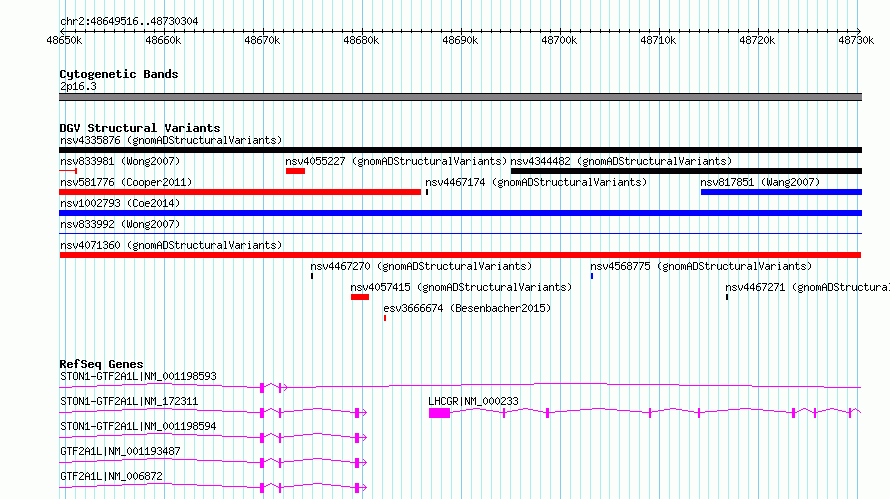Click the 48670k ruler tick label
The height and width of the screenshot is (499, 890).
pyautogui.click(x=262, y=40)
